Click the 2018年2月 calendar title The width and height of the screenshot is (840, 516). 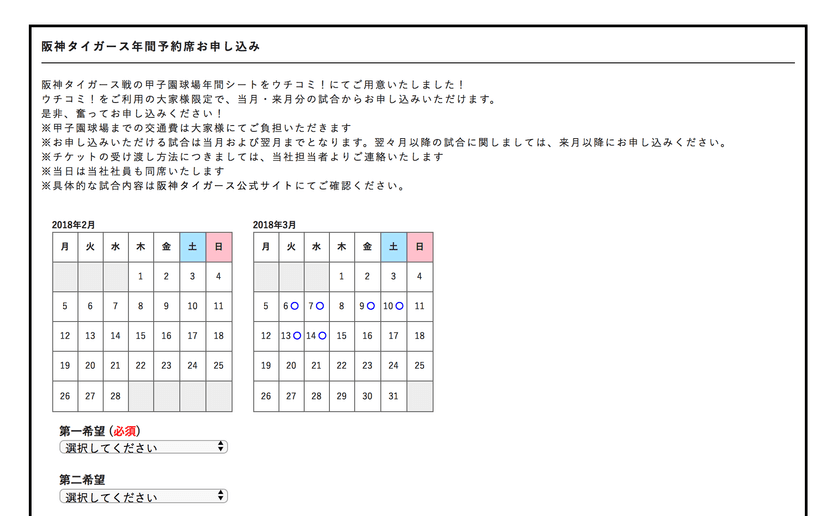[x=73, y=225]
